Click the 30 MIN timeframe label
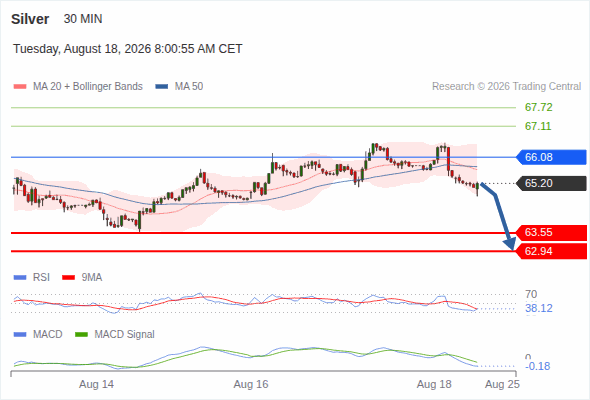Image resolution: width=590 pixels, height=400 pixels. tap(83, 19)
